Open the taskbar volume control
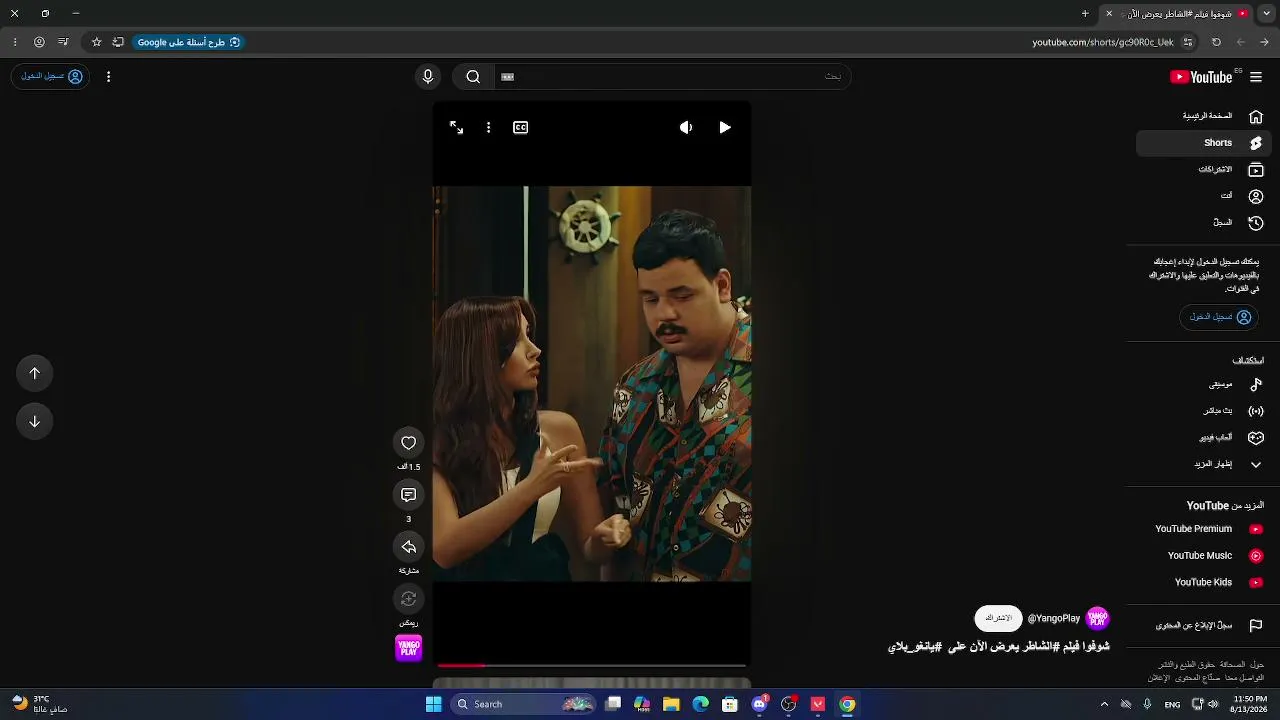Image resolution: width=1280 pixels, height=720 pixels. tap(1213, 704)
